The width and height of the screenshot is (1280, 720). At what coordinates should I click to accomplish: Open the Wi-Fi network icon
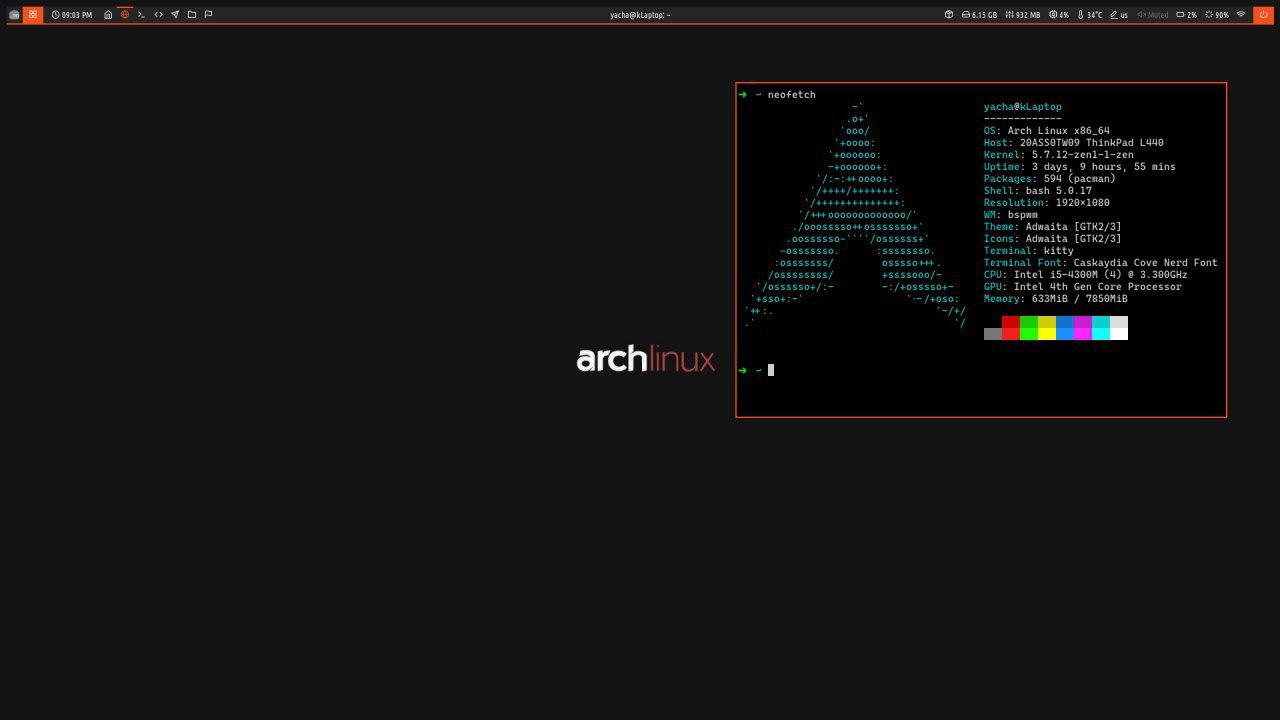tap(1241, 15)
